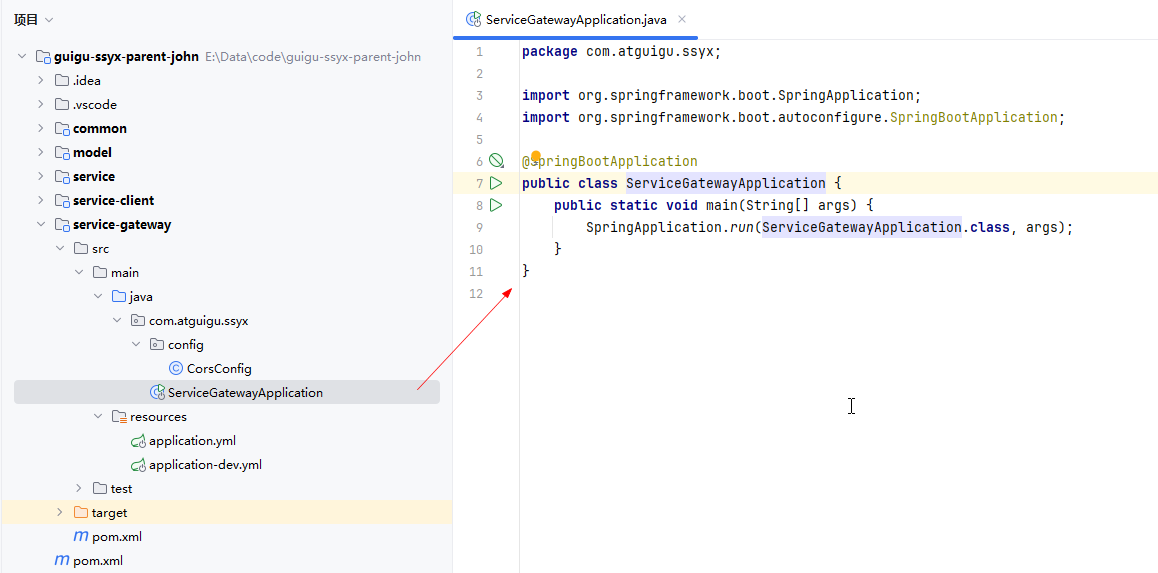Click the project path E:\Data\code text
The image size is (1158, 573).
(313, 57)
